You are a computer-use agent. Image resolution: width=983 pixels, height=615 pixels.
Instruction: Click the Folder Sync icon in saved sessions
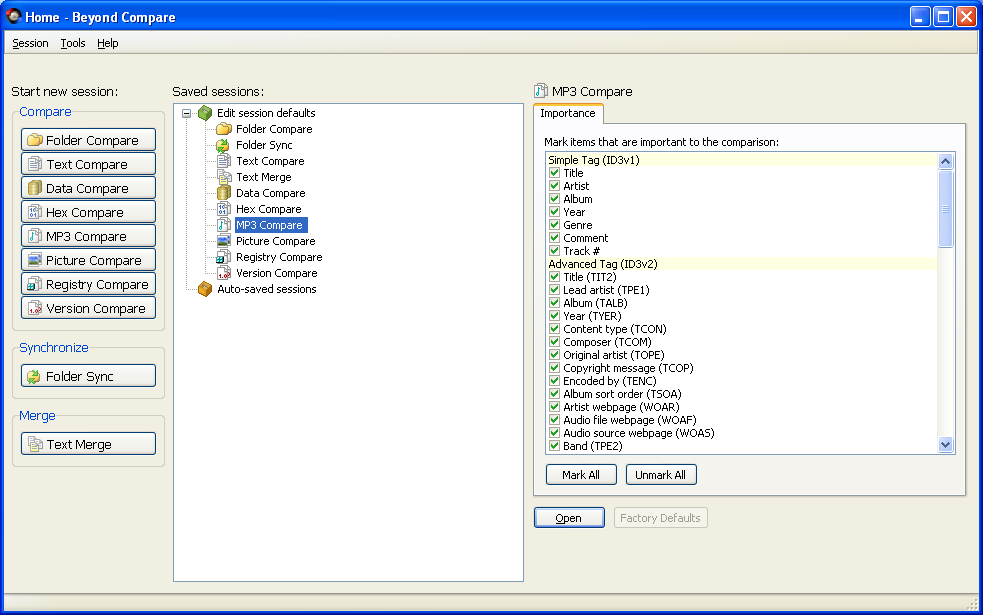point(226,145)
